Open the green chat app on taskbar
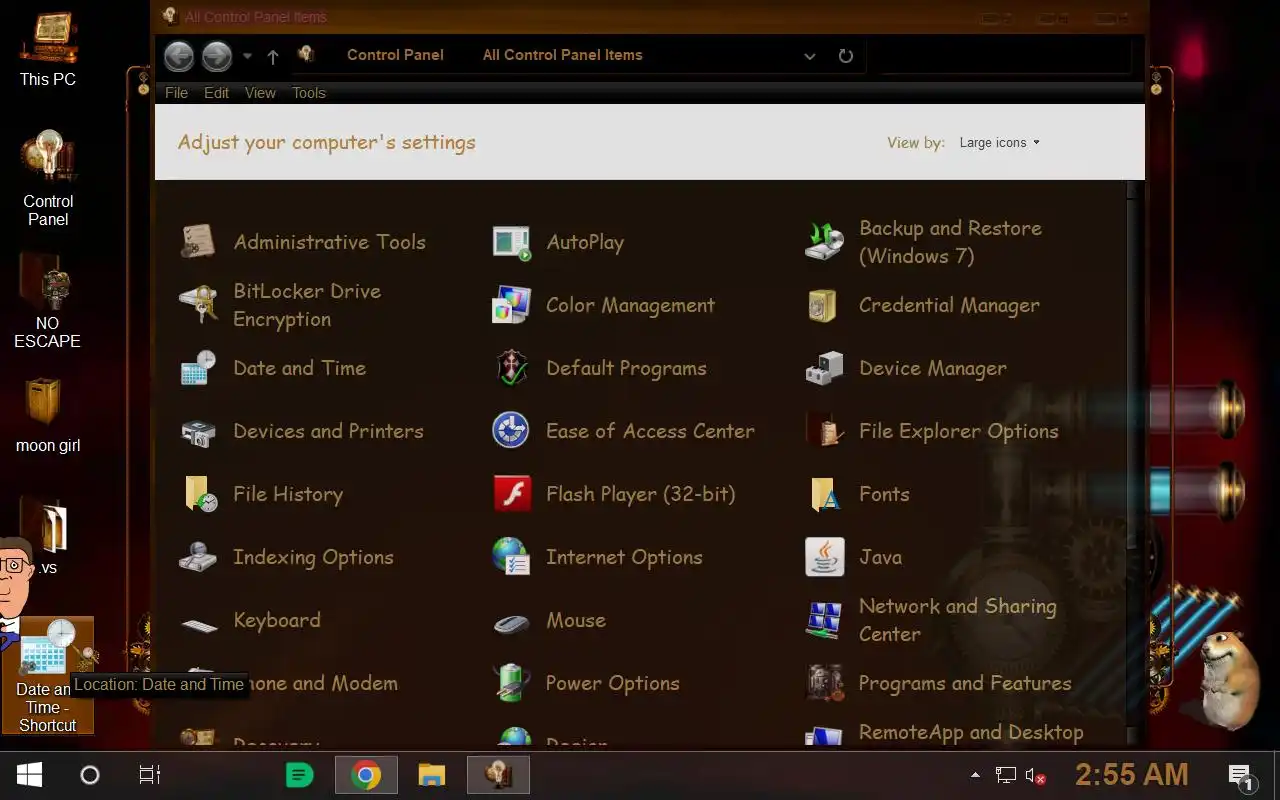 (x=299, y=775)
